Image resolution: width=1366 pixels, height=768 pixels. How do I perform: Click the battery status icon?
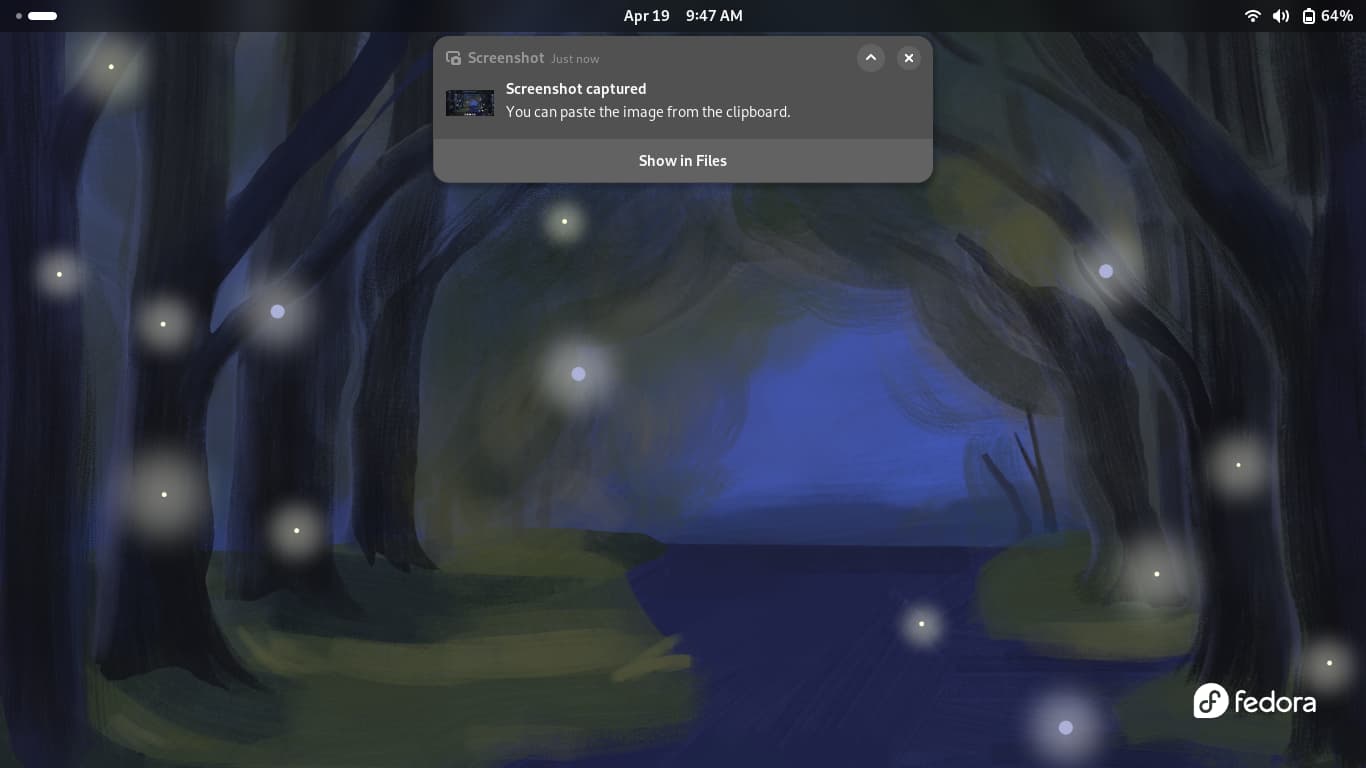pyautogui.click(x=1309, y=16)
